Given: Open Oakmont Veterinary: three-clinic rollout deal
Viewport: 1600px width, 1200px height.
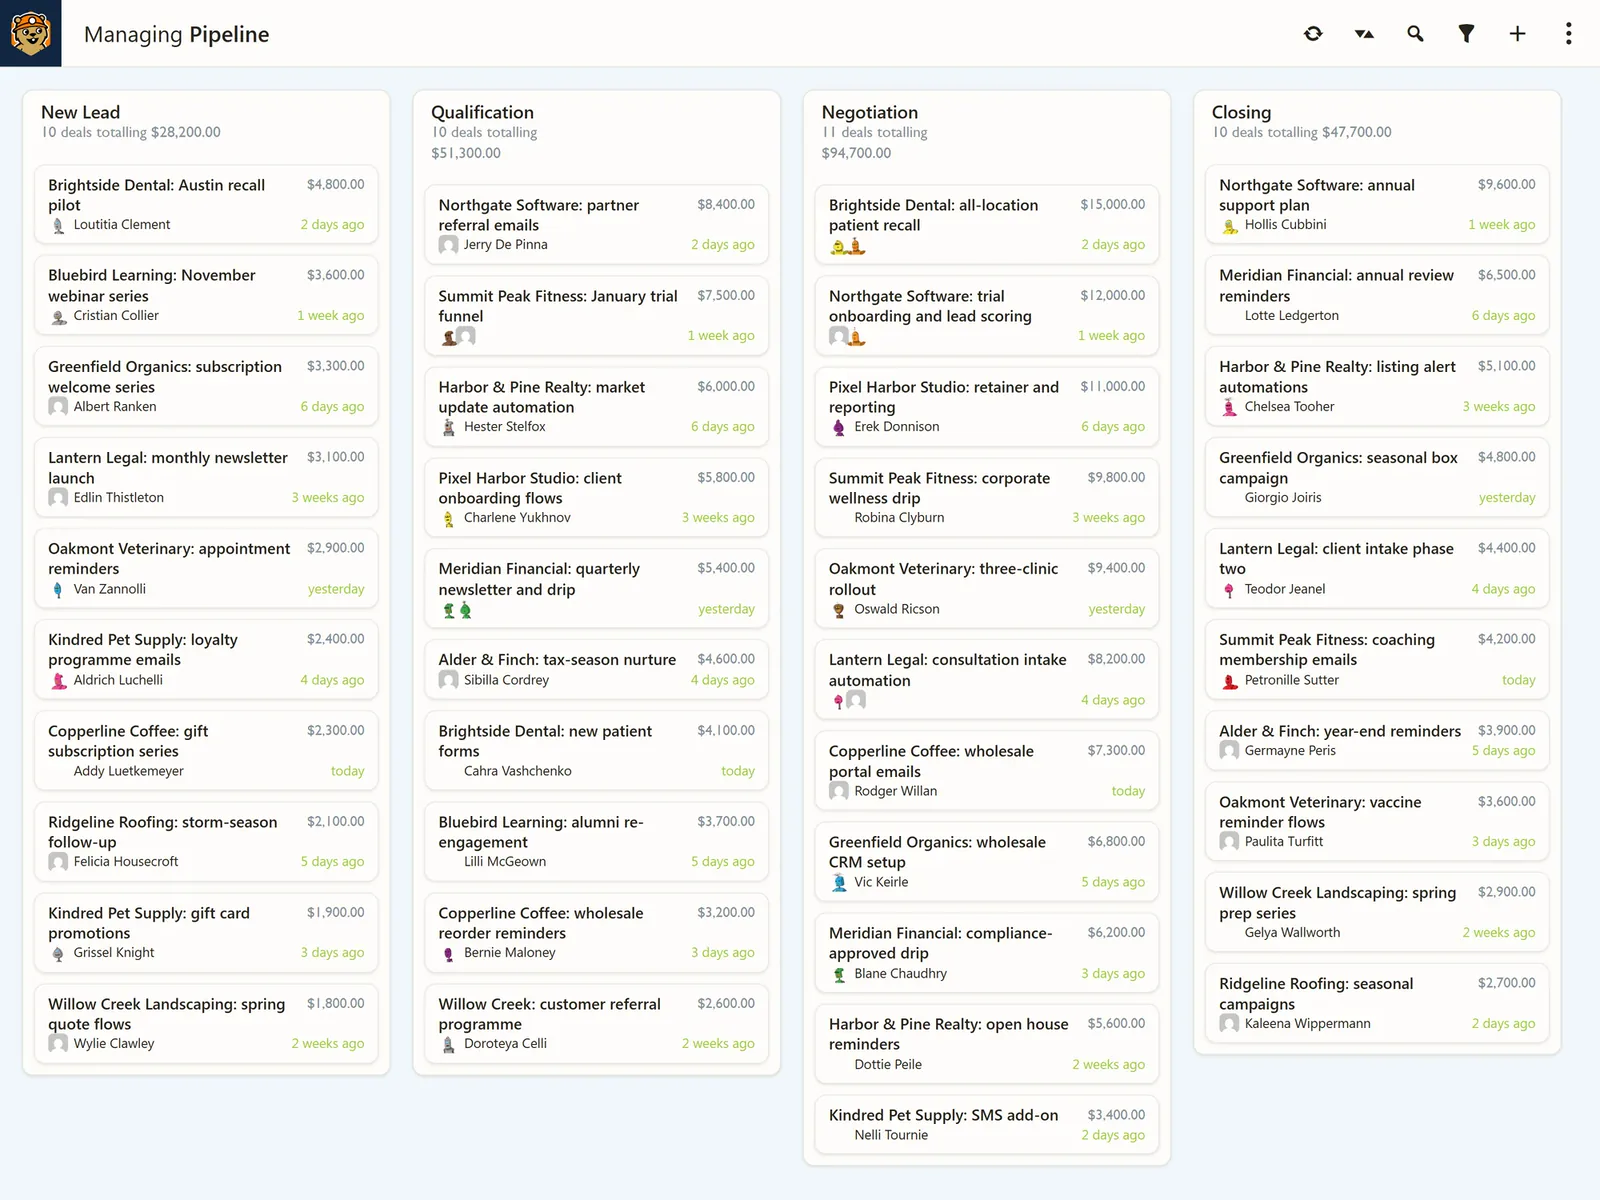Looking at the screenshot, I should click(x=986, y=588).
